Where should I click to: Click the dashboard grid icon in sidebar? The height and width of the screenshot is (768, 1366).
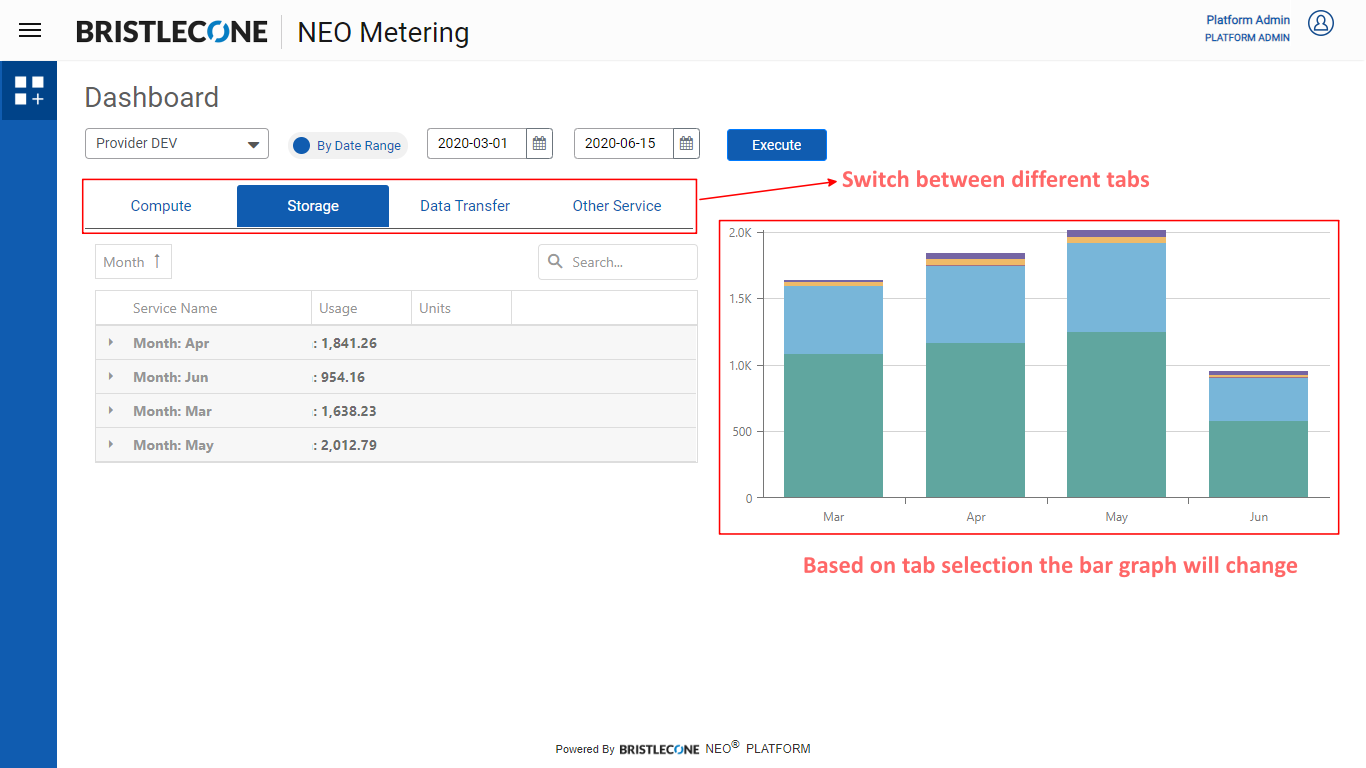(29, 91)
